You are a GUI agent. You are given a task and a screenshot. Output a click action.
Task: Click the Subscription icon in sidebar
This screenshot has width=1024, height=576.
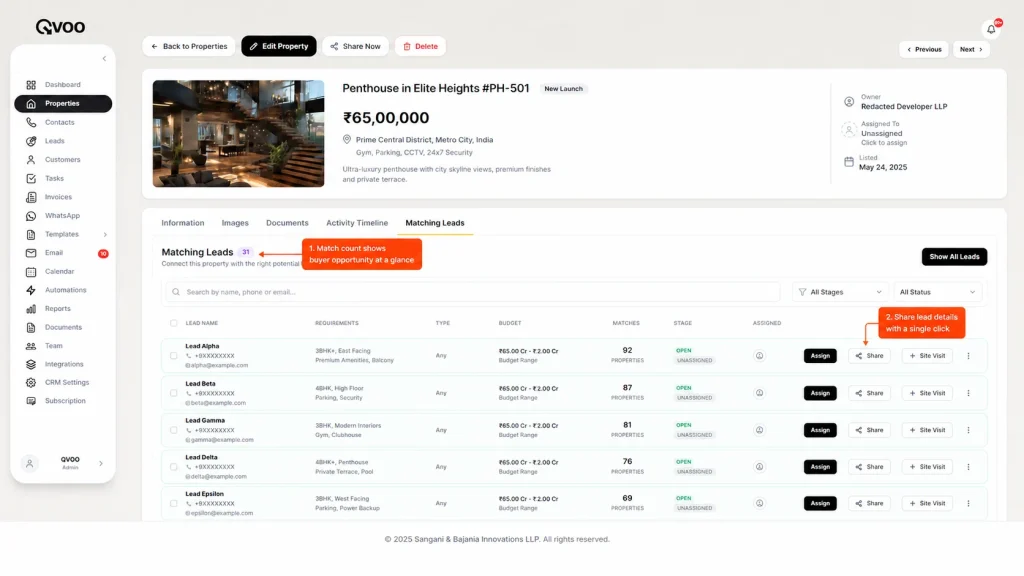(31, 401)
